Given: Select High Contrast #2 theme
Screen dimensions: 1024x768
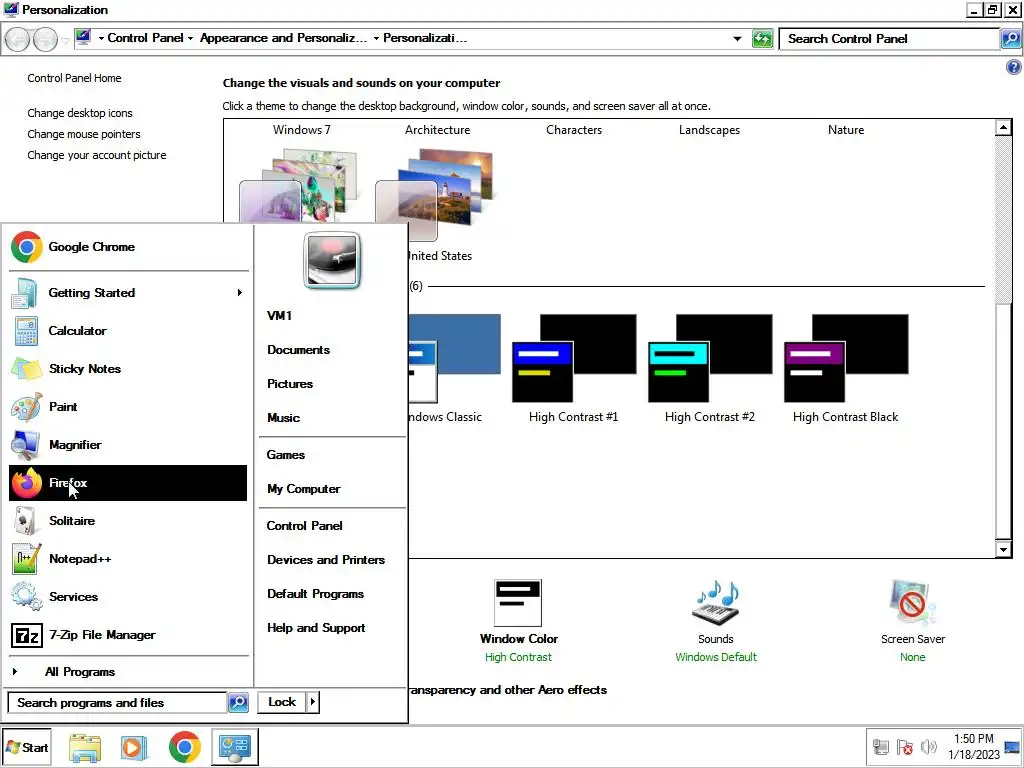Looking at the screenshot, I should click(x=710, y=369).
